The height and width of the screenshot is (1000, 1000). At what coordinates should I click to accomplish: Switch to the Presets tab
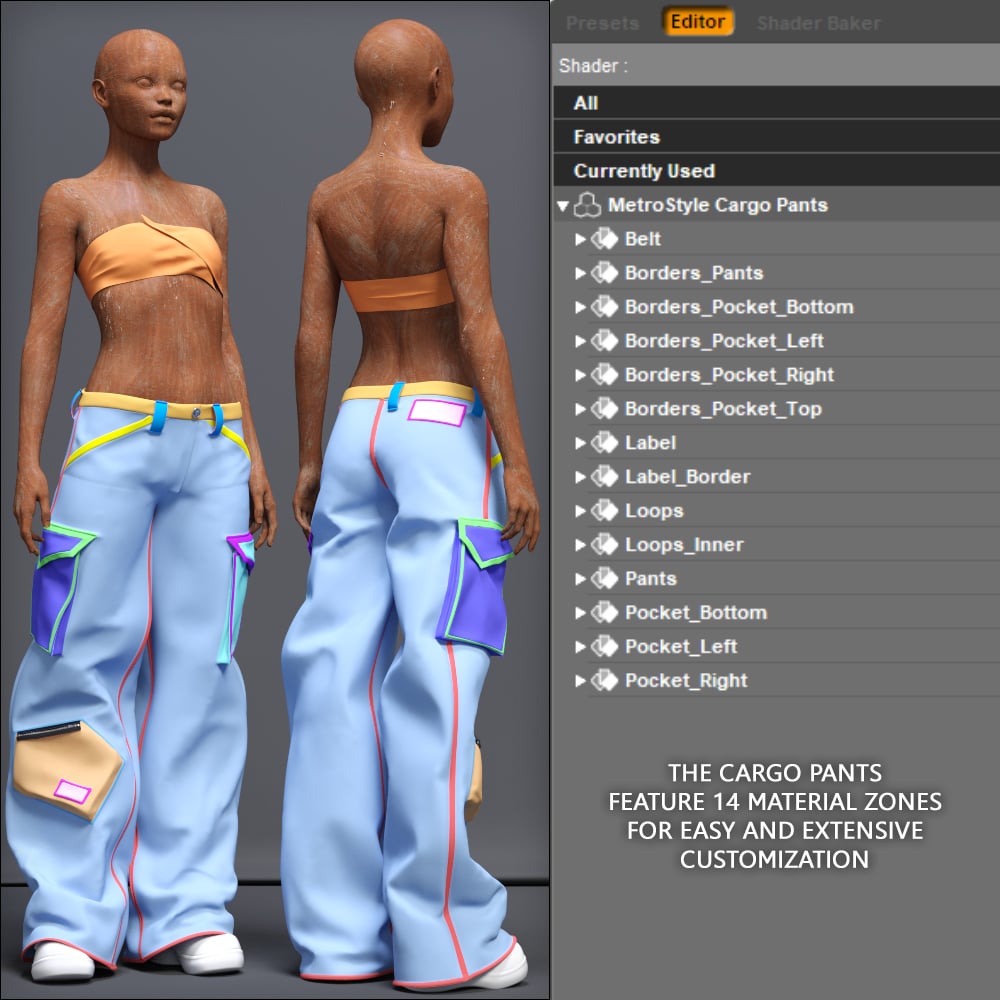602,24
